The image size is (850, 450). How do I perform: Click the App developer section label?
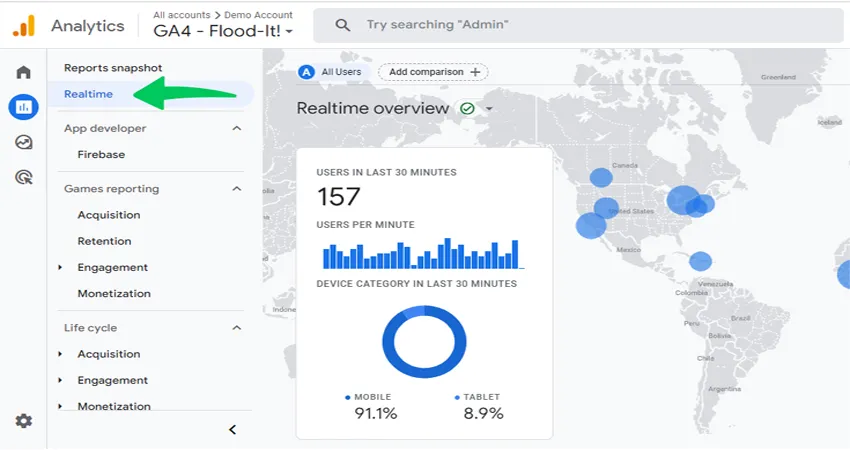(x=105, y=128)
